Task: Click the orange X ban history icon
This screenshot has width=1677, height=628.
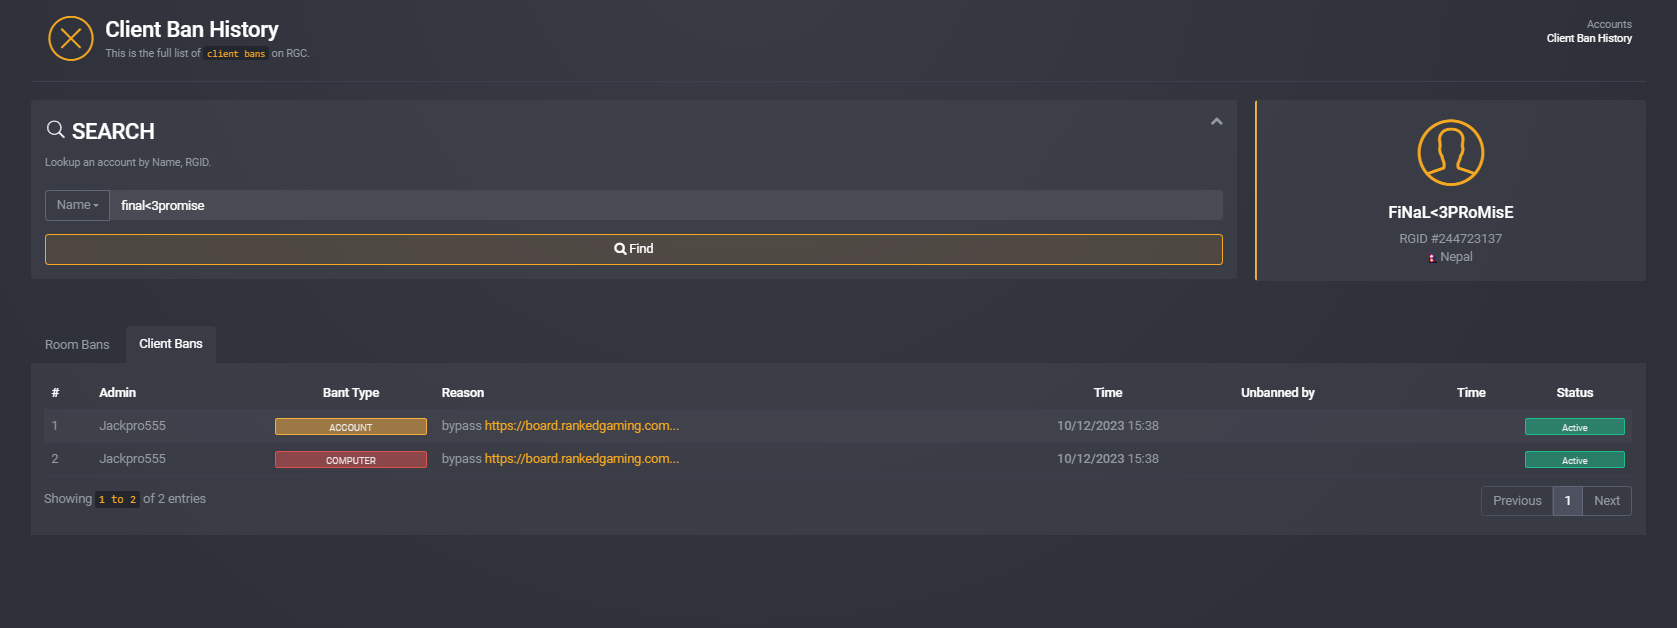Action: tap(71, 38)
